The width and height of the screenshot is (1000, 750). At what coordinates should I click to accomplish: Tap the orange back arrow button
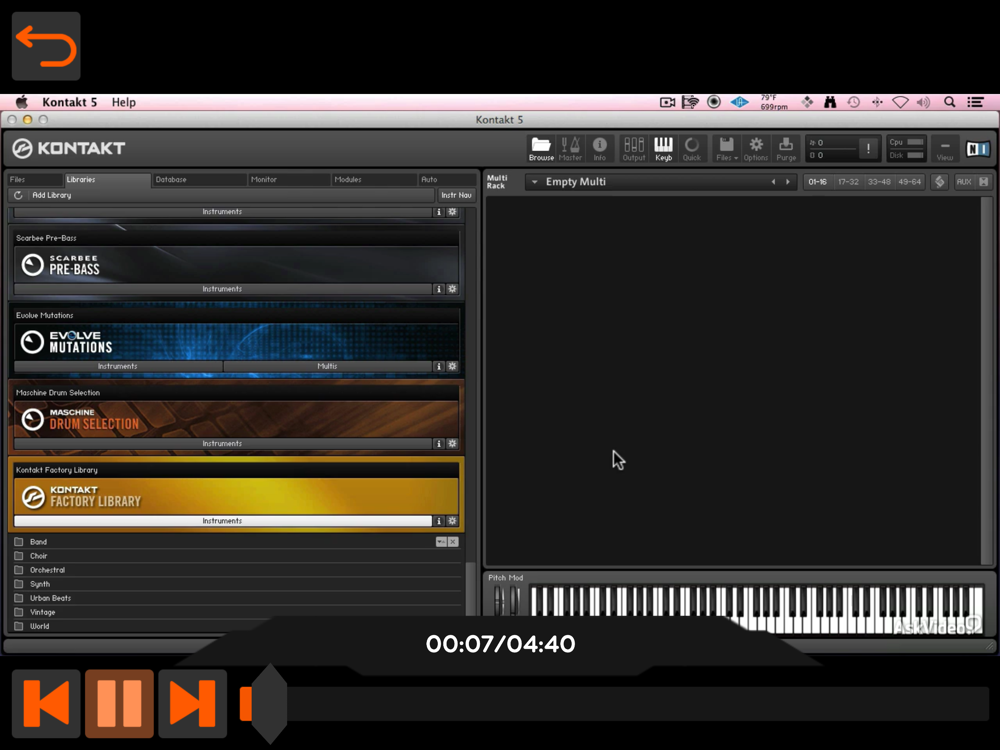click(46, 46)
